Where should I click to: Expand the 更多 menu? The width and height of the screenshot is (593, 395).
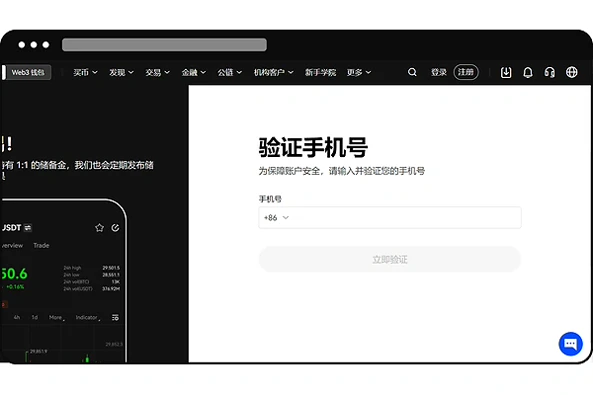coord(359,72)
